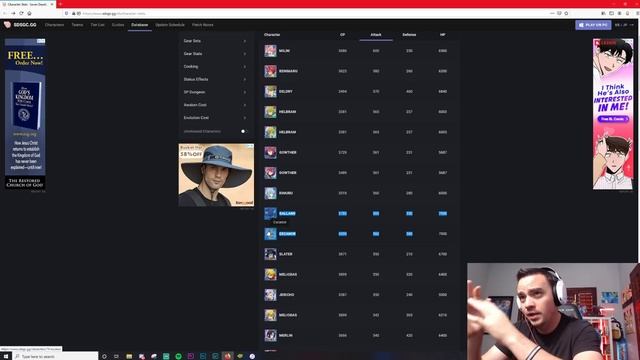Viewport: 640px width, 360px height.
Task: Open the Guides nav item
Action: coord(118,25)
